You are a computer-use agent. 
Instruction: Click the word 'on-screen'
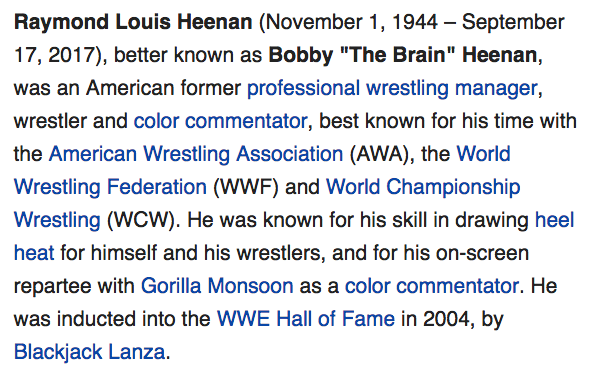pos(482,253)
